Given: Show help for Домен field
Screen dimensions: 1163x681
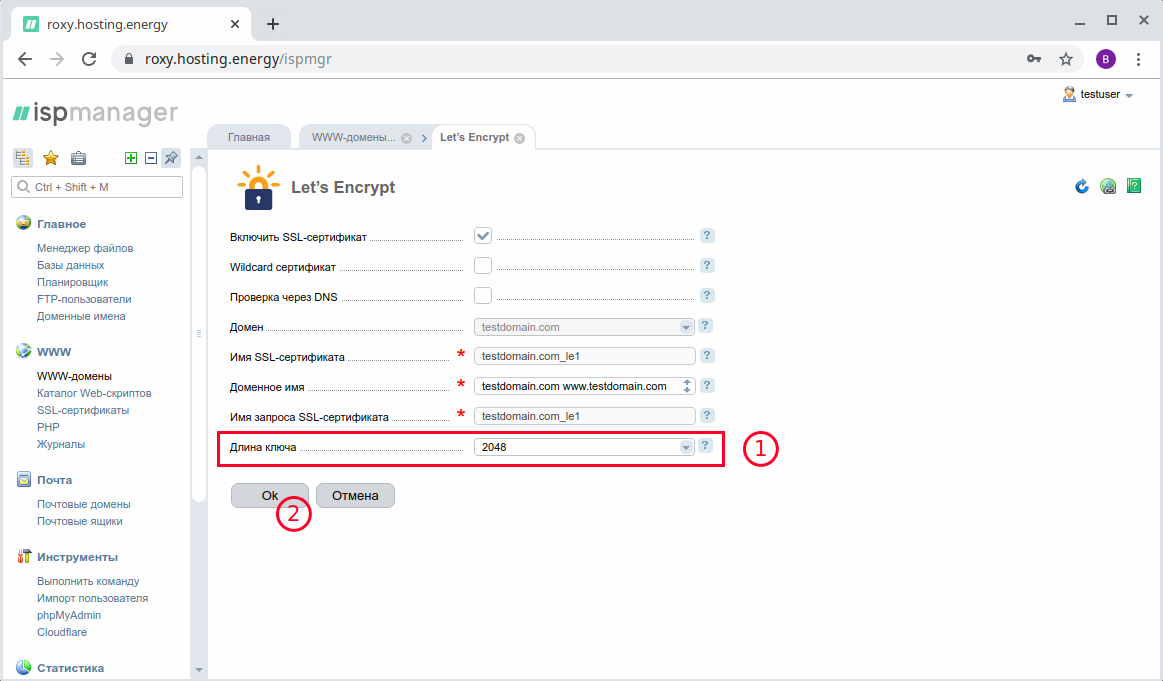Looking at the screenshot, I should click(705, 326).
